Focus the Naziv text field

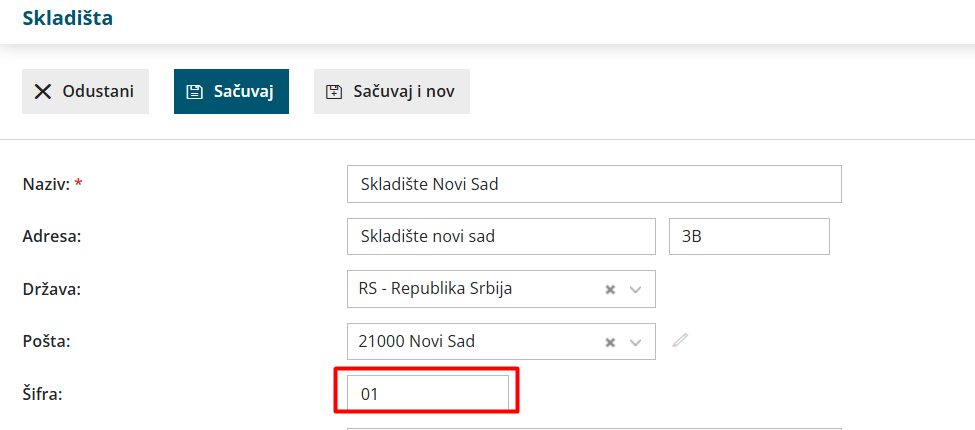pyautogui.click(x=594, y=184)
